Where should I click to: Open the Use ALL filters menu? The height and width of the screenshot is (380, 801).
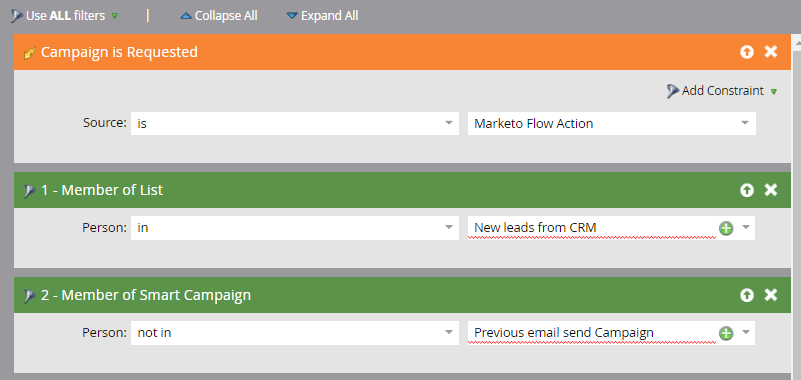pos(64,16)
